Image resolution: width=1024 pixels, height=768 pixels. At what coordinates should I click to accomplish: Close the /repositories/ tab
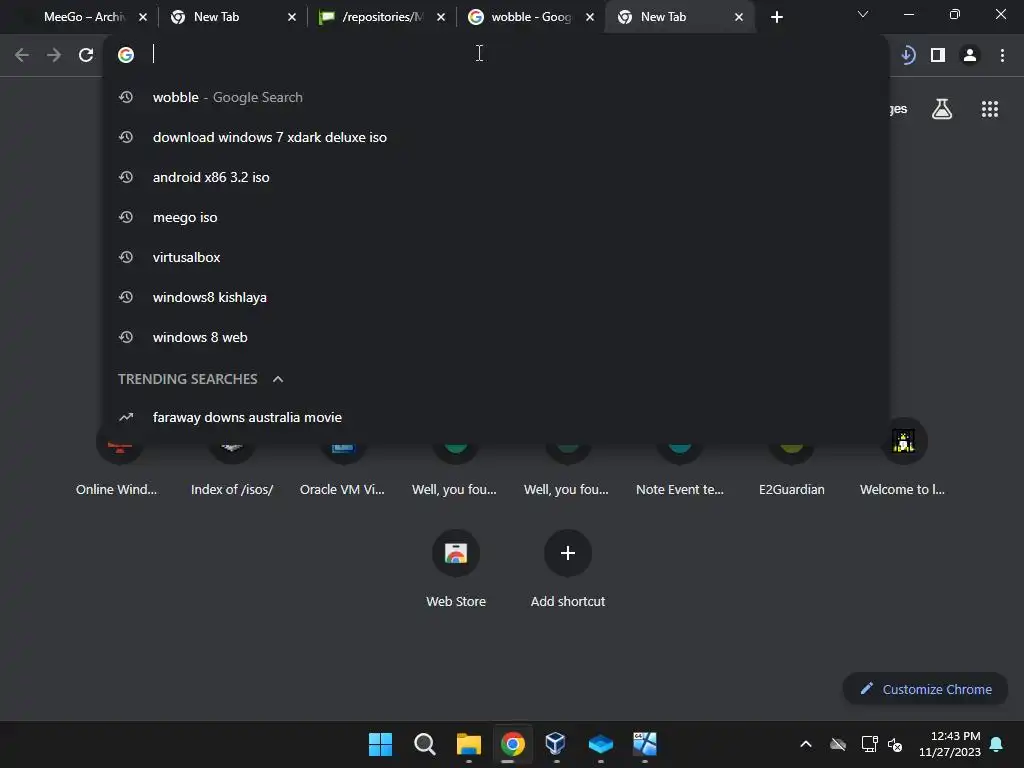pyautogui.click(x=441, y=17)
